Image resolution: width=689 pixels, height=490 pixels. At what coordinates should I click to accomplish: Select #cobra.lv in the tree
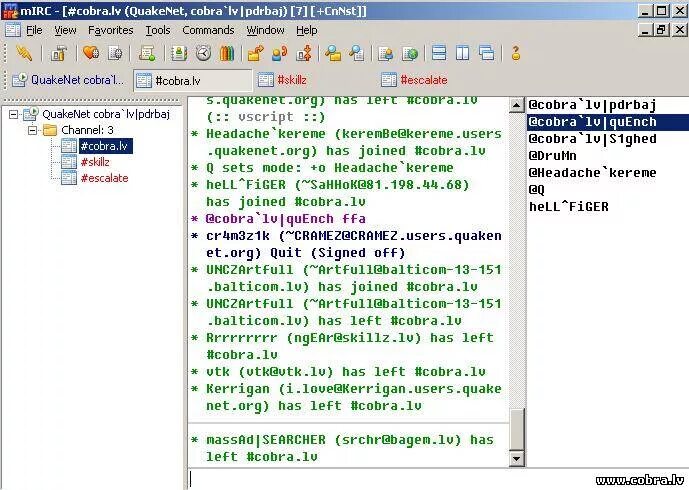[105, 146]
